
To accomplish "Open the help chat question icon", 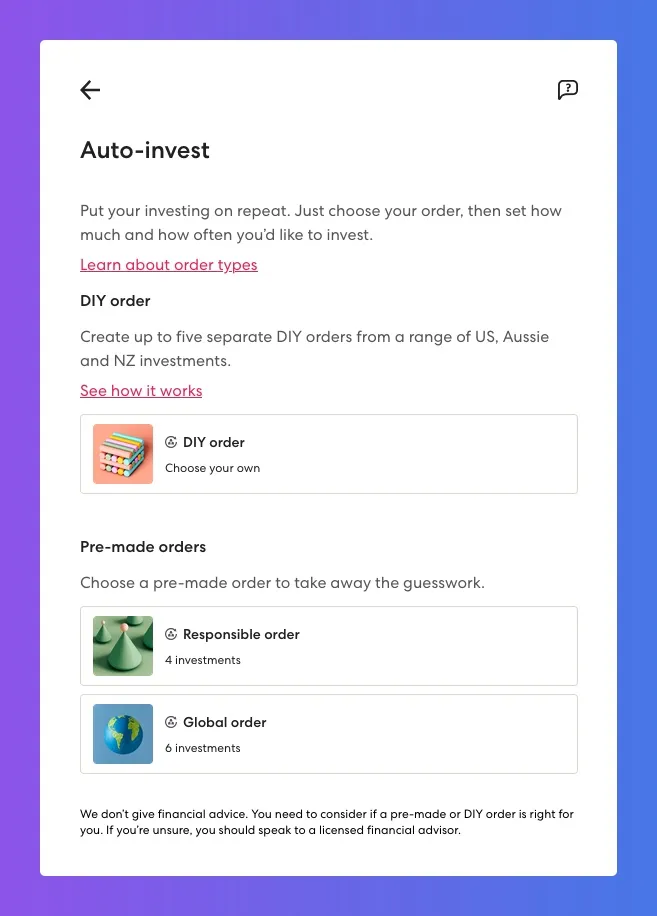I will pos(568,89).
